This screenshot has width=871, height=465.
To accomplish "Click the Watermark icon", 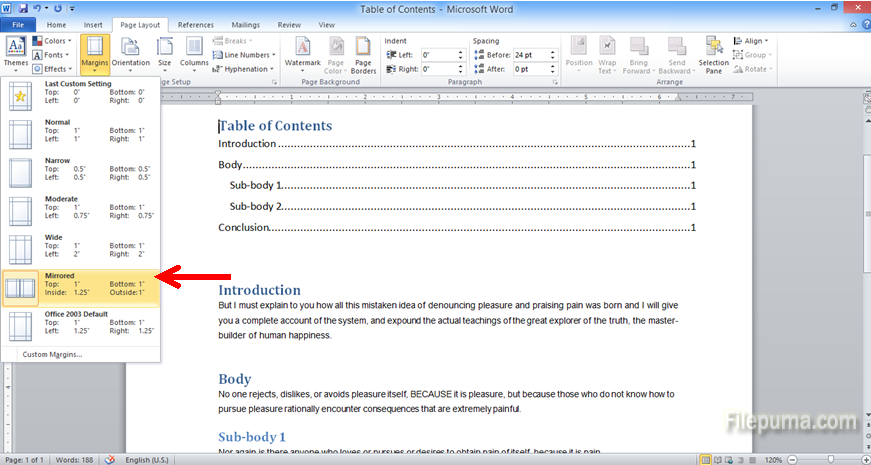I will point(302,53).
